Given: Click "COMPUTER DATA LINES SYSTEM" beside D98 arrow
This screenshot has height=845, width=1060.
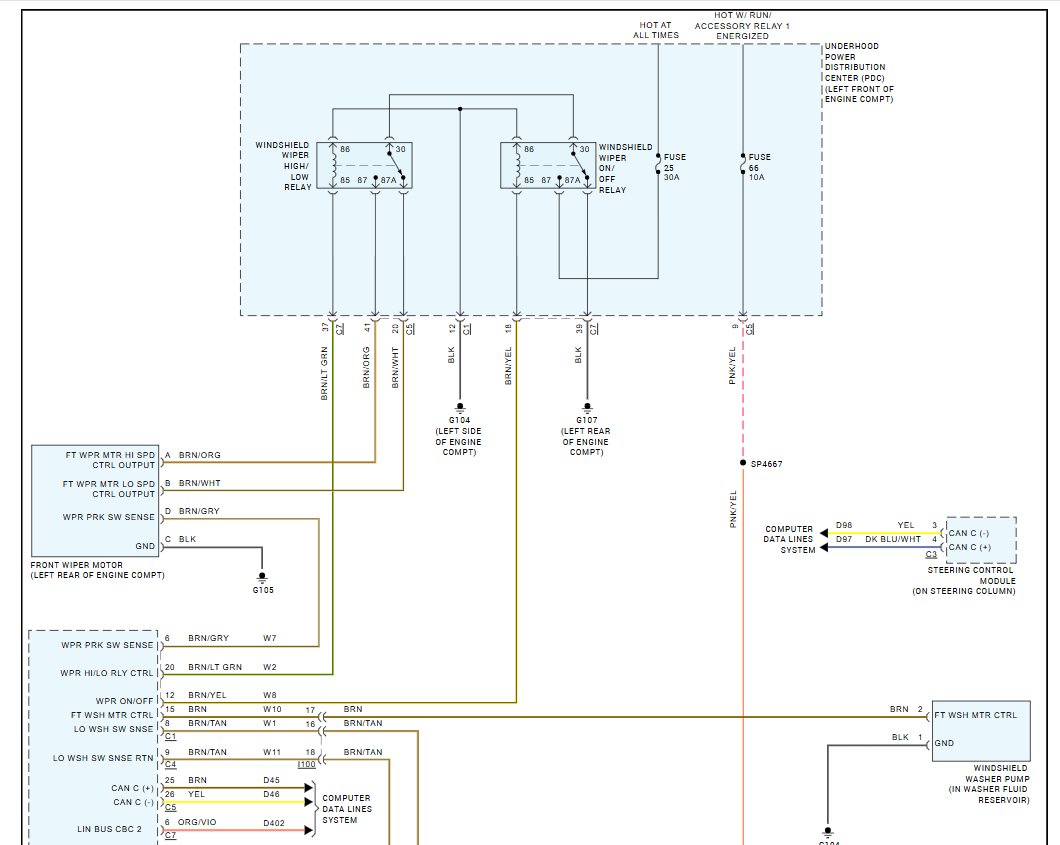Looking at the screenshot, I should pyautogui.click(x=789, y=539).
